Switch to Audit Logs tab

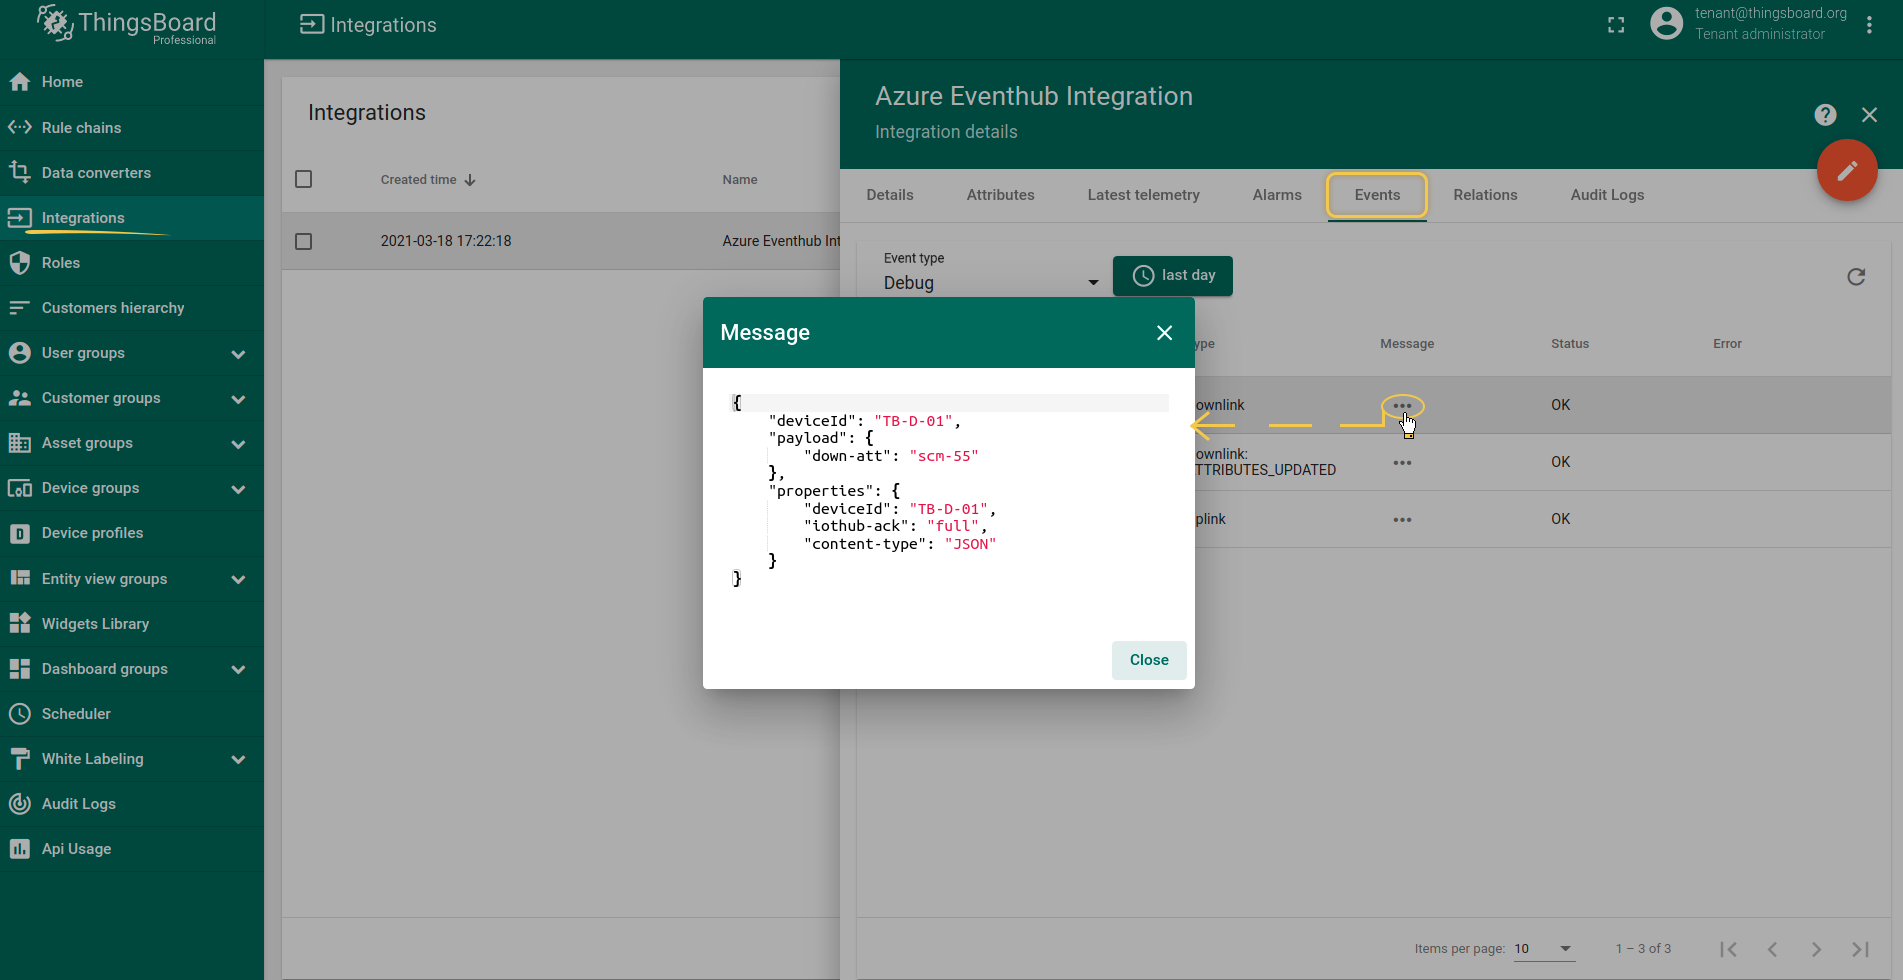tap(1607, 195)
